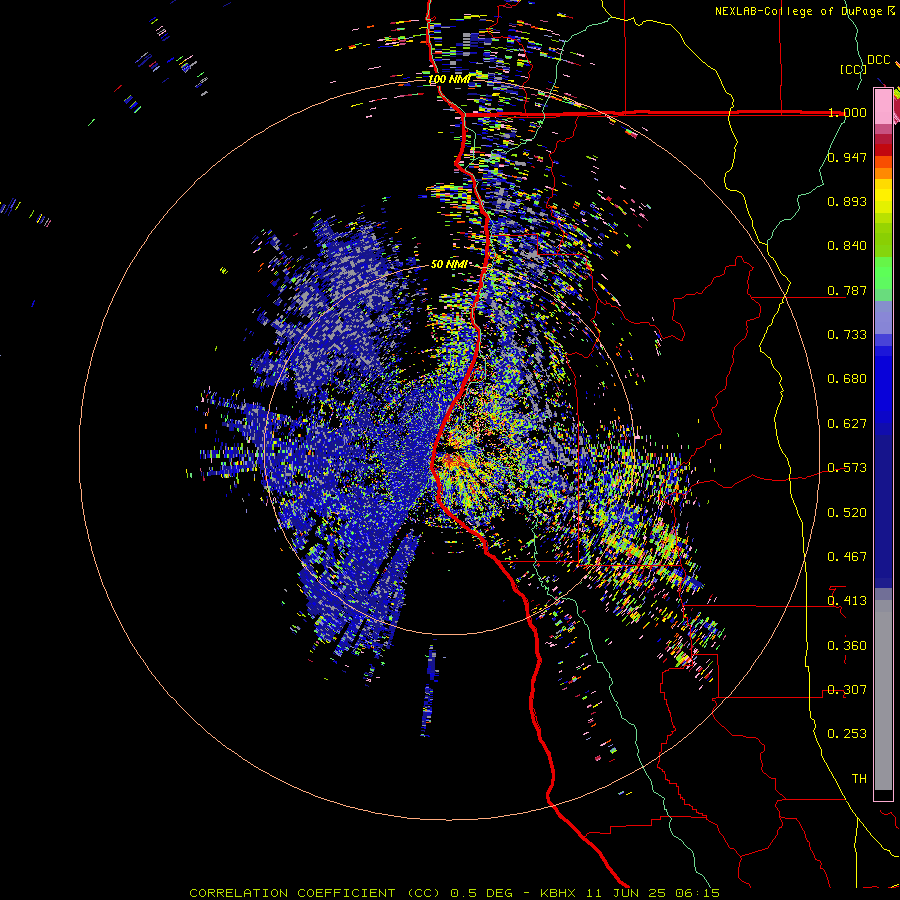Click the 0.520 scale value

click(847, 513)
